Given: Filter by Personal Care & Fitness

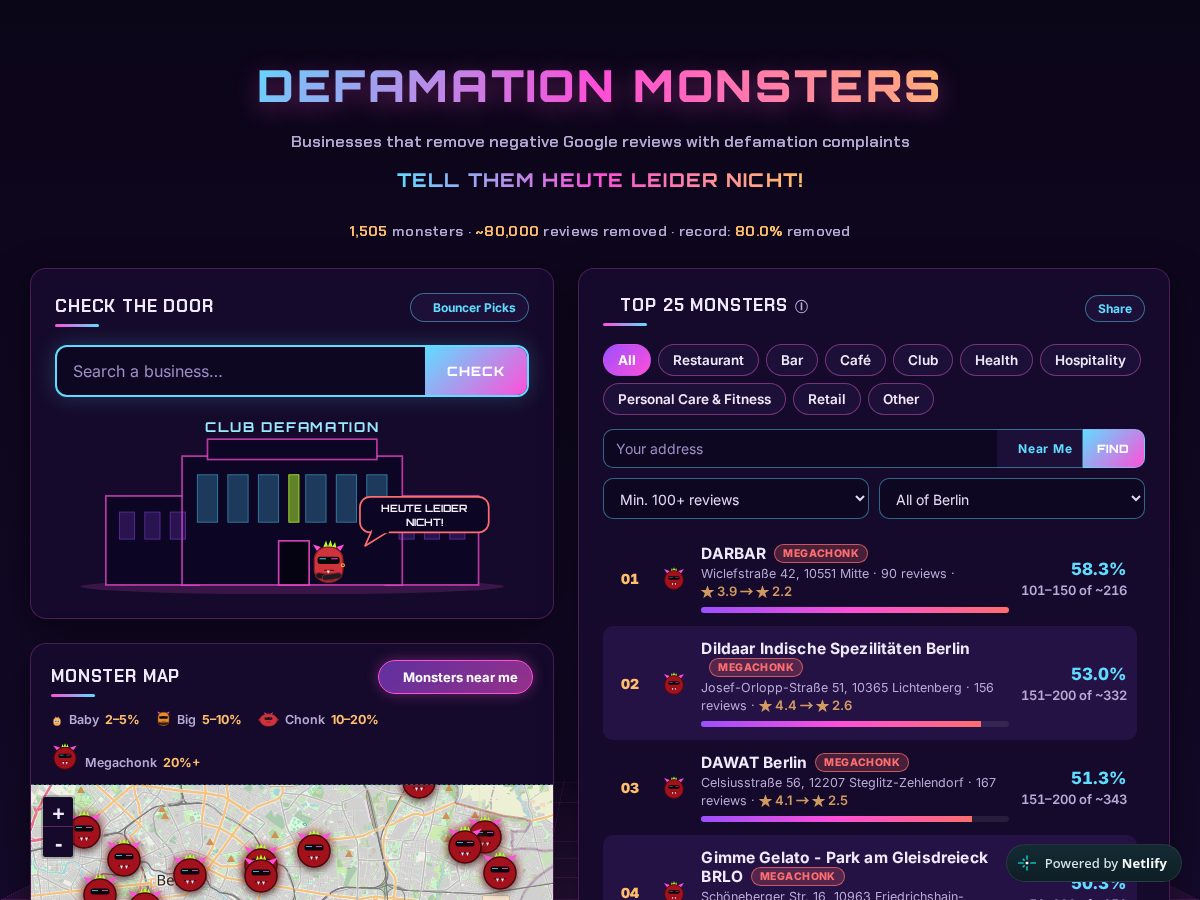Looking at the screenshot, I should (694, 399).
